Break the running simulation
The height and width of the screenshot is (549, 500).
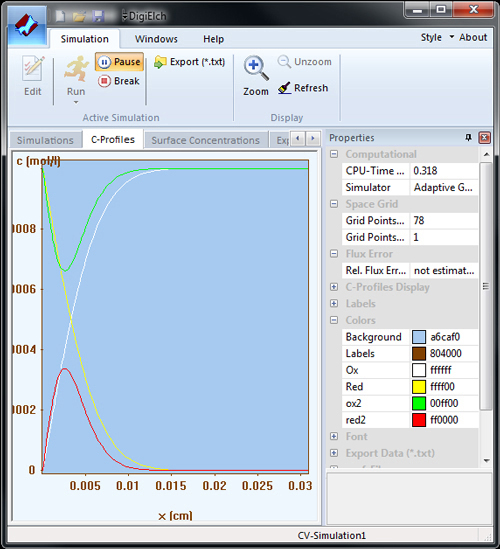[x=119, y=81]
